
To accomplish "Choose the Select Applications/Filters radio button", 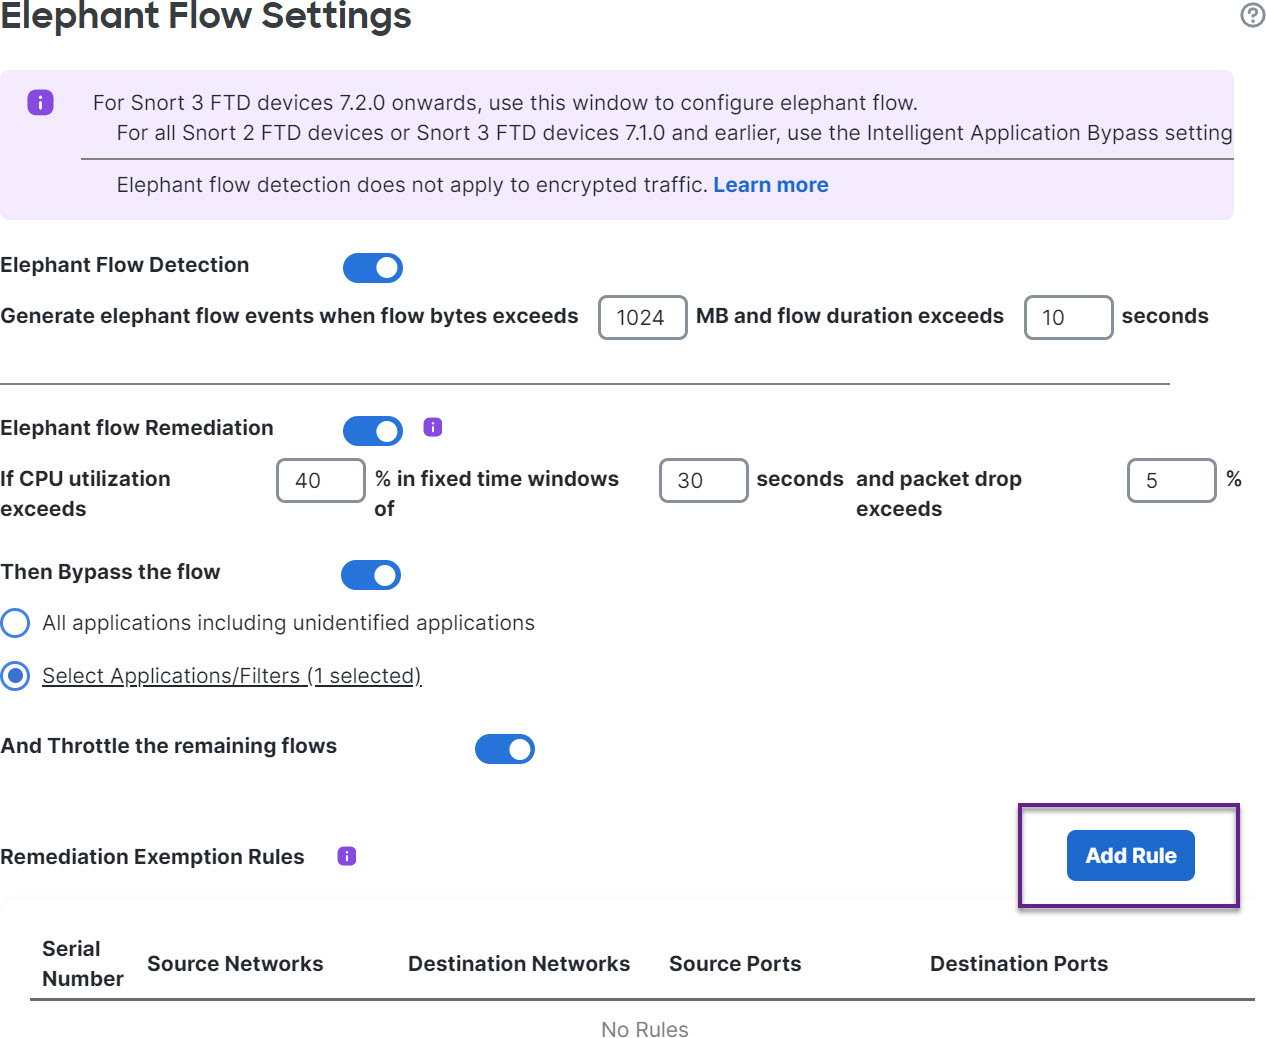I will 15,676.
